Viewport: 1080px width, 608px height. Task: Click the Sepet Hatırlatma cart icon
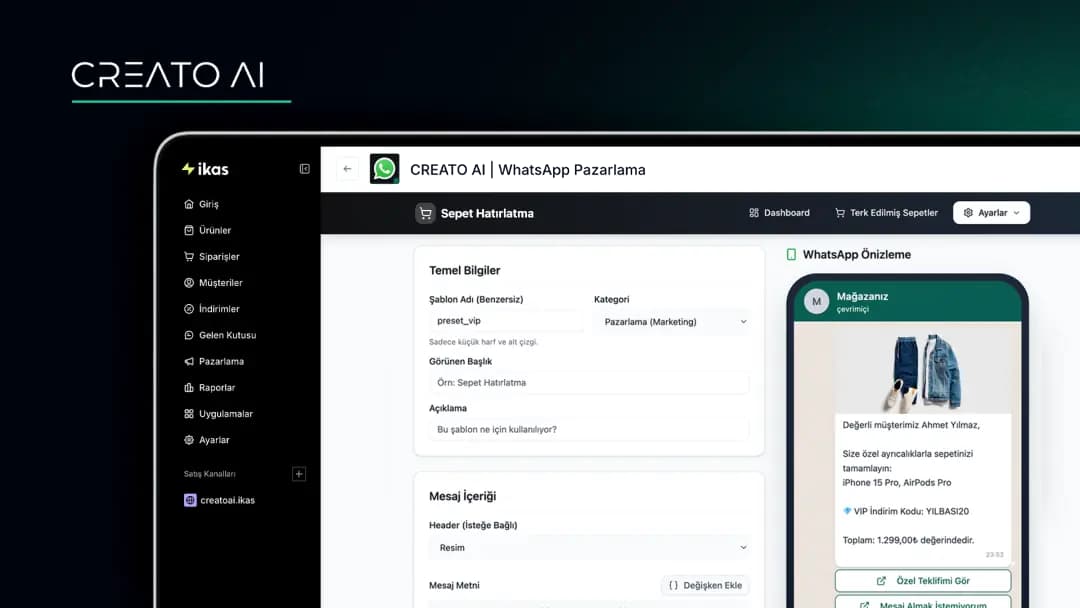(426, 213)
